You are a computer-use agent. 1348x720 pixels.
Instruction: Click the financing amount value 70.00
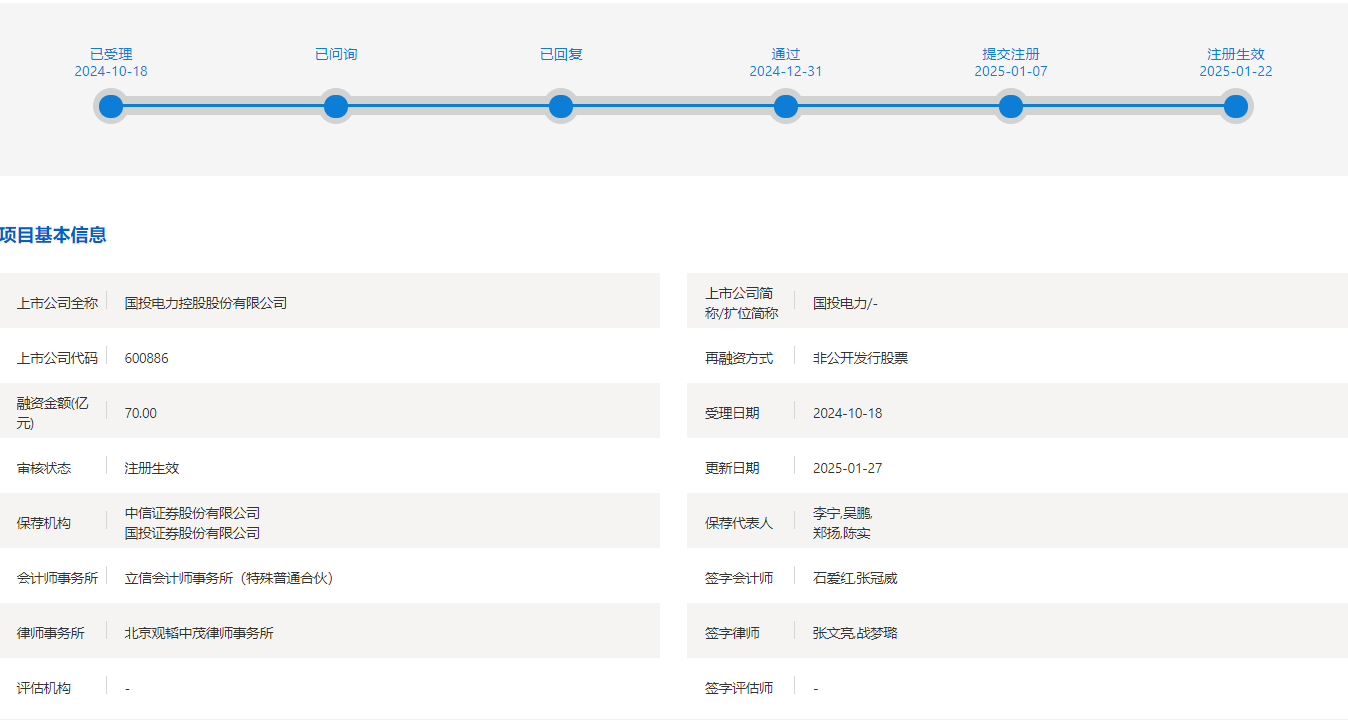click(141, 413)
